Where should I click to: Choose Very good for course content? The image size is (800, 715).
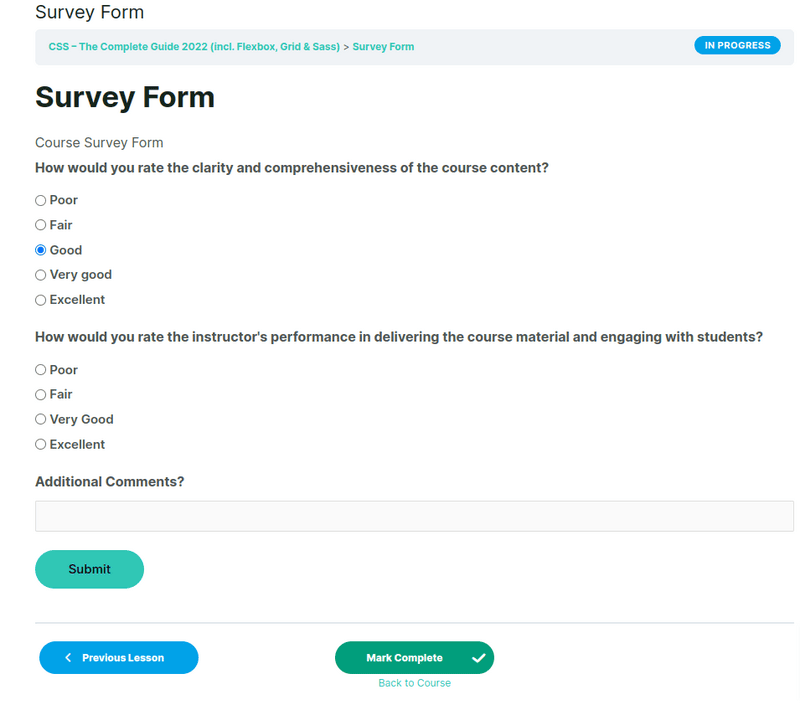[x=41, y=275]
